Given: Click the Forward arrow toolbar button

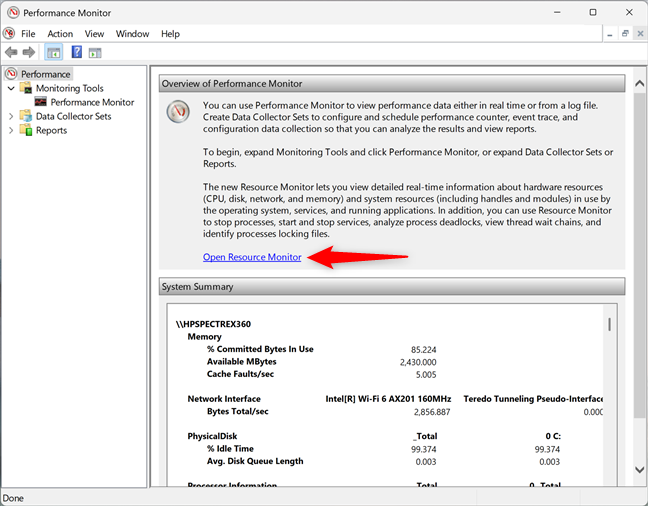Looking at the screenshot, I should click(x=29, y=53).
